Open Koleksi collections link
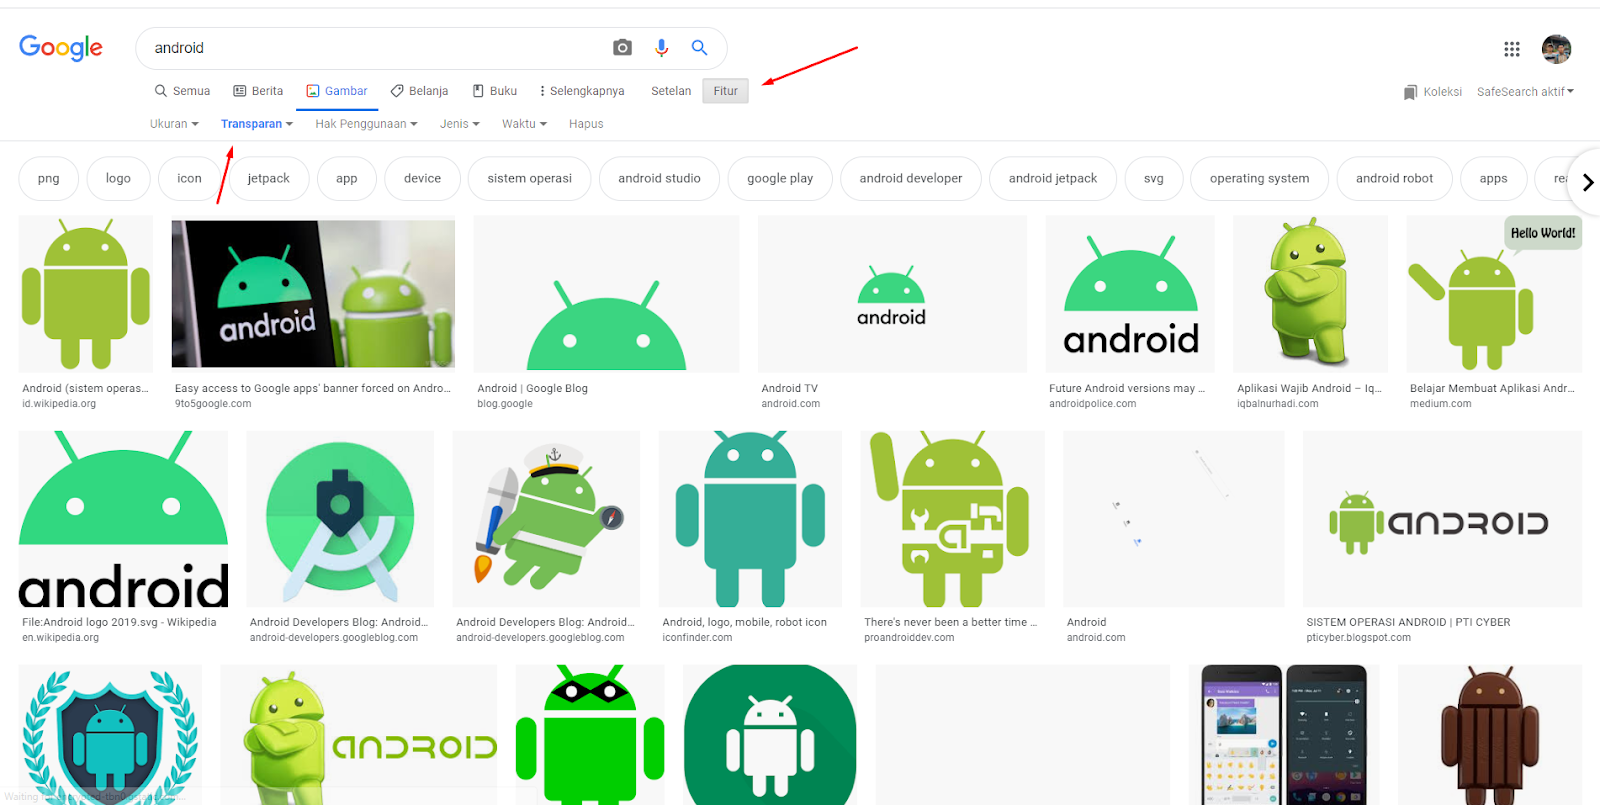The image size is (1600, 805). point(1442,92)
